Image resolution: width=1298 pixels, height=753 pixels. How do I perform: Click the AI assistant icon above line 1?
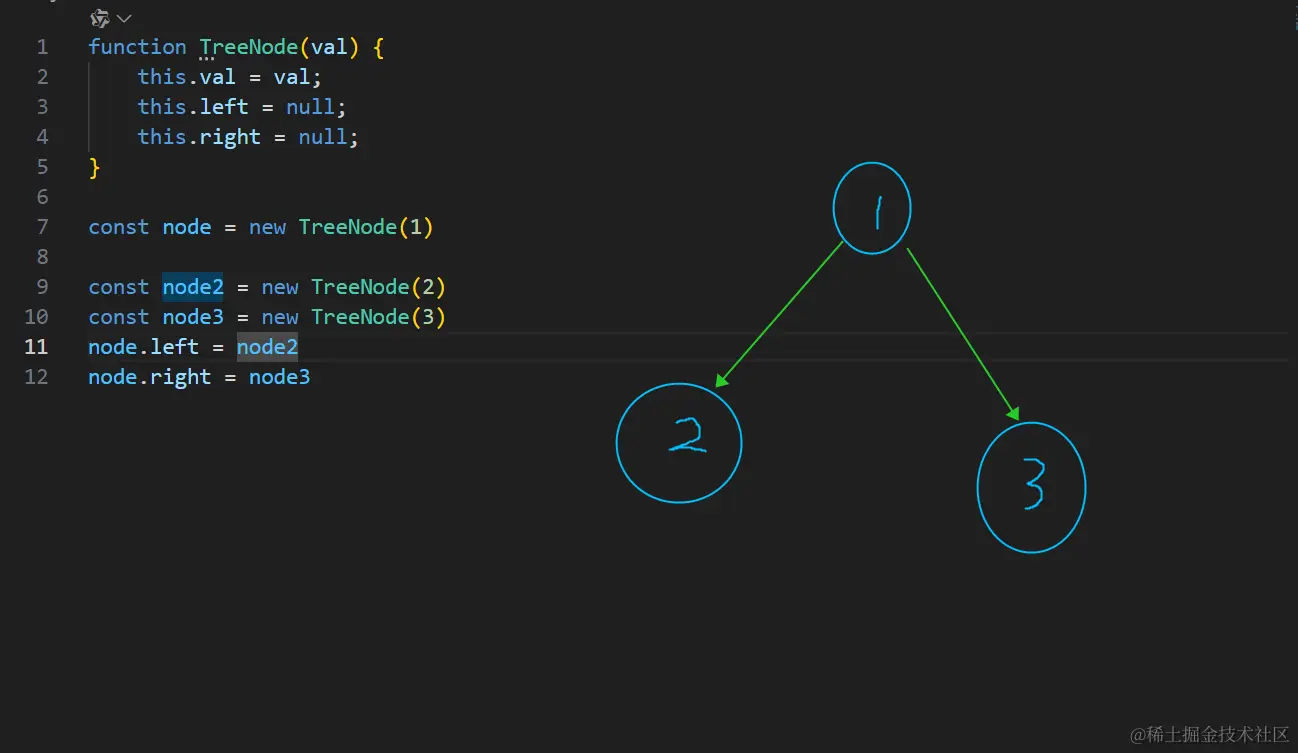point(100,18)
